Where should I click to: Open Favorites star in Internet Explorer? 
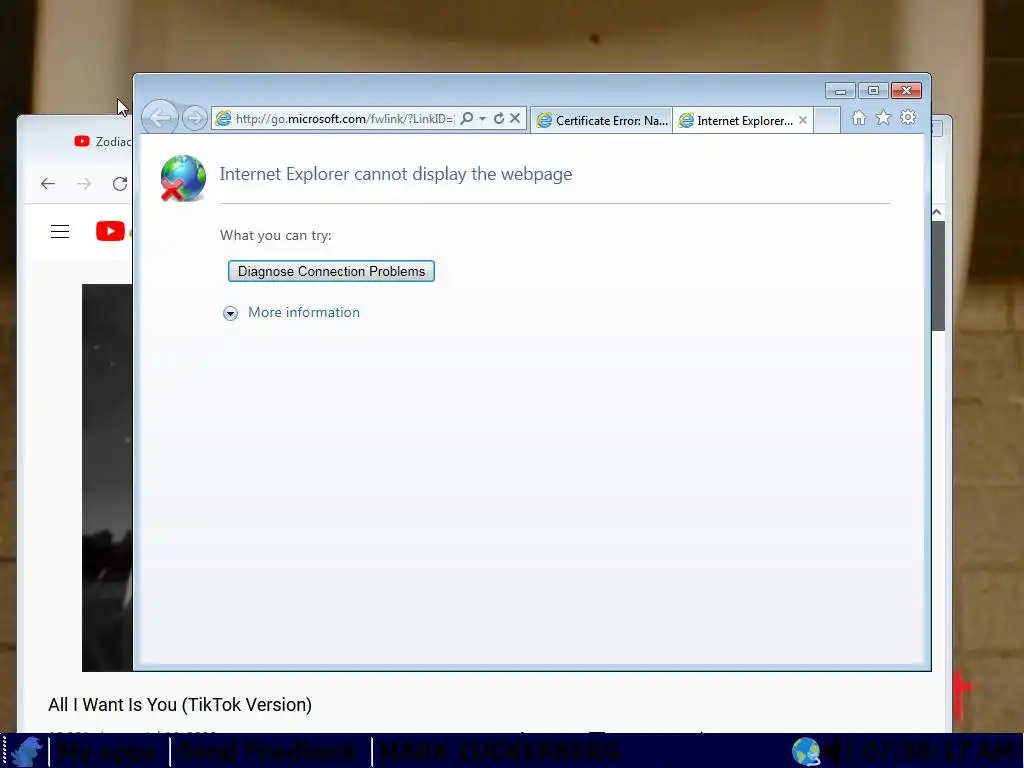pos(883,118)
